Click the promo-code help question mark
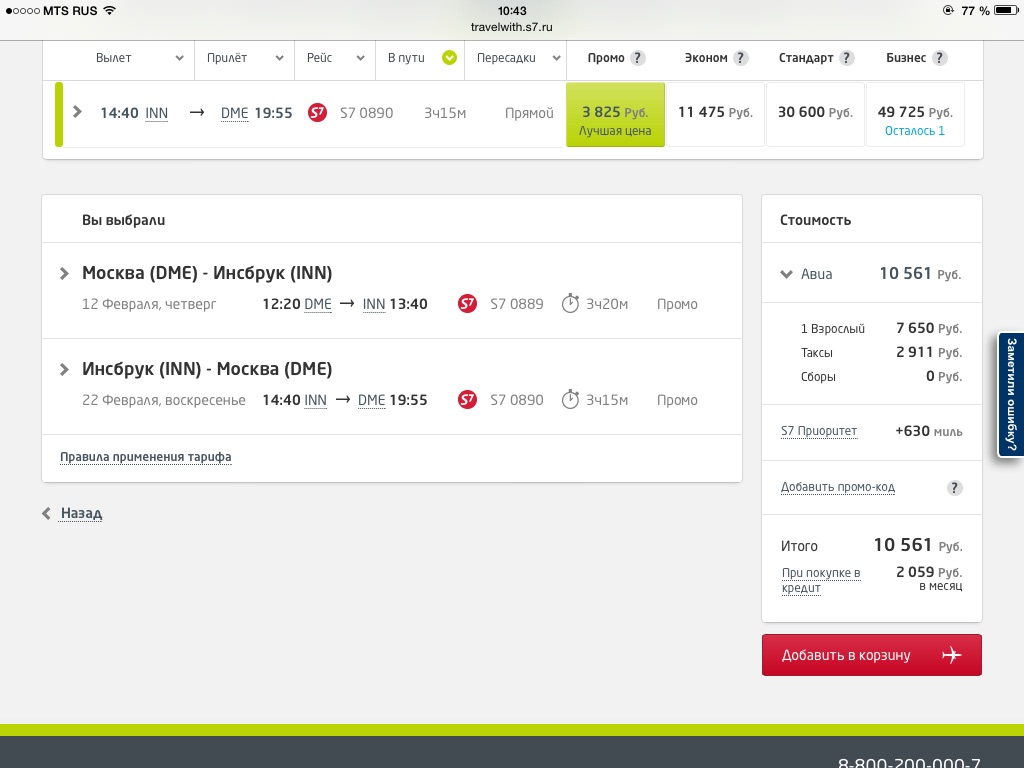 click(954, 488)
